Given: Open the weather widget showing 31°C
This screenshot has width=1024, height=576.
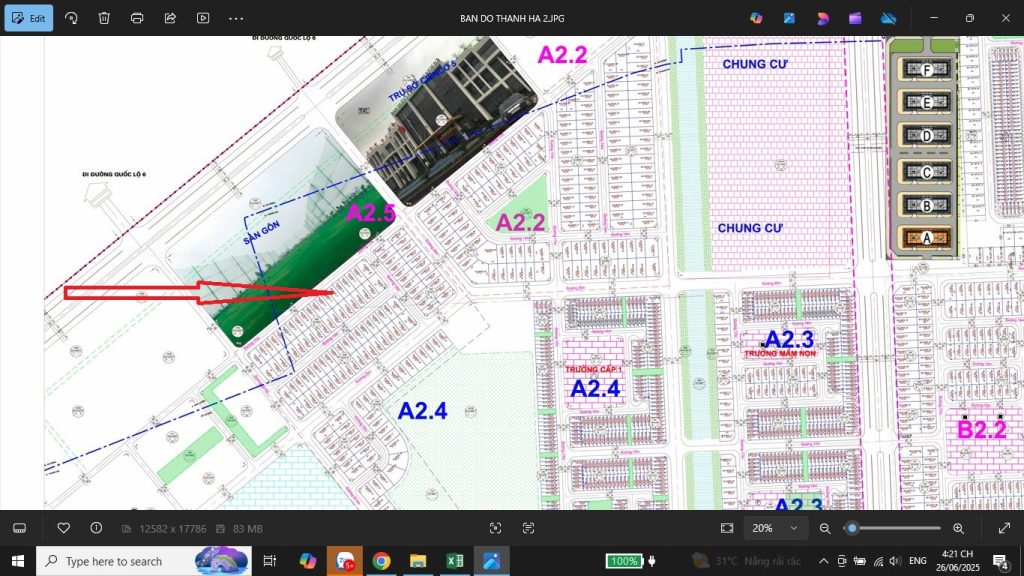Looking at the screenshot, I should point(746,561).
